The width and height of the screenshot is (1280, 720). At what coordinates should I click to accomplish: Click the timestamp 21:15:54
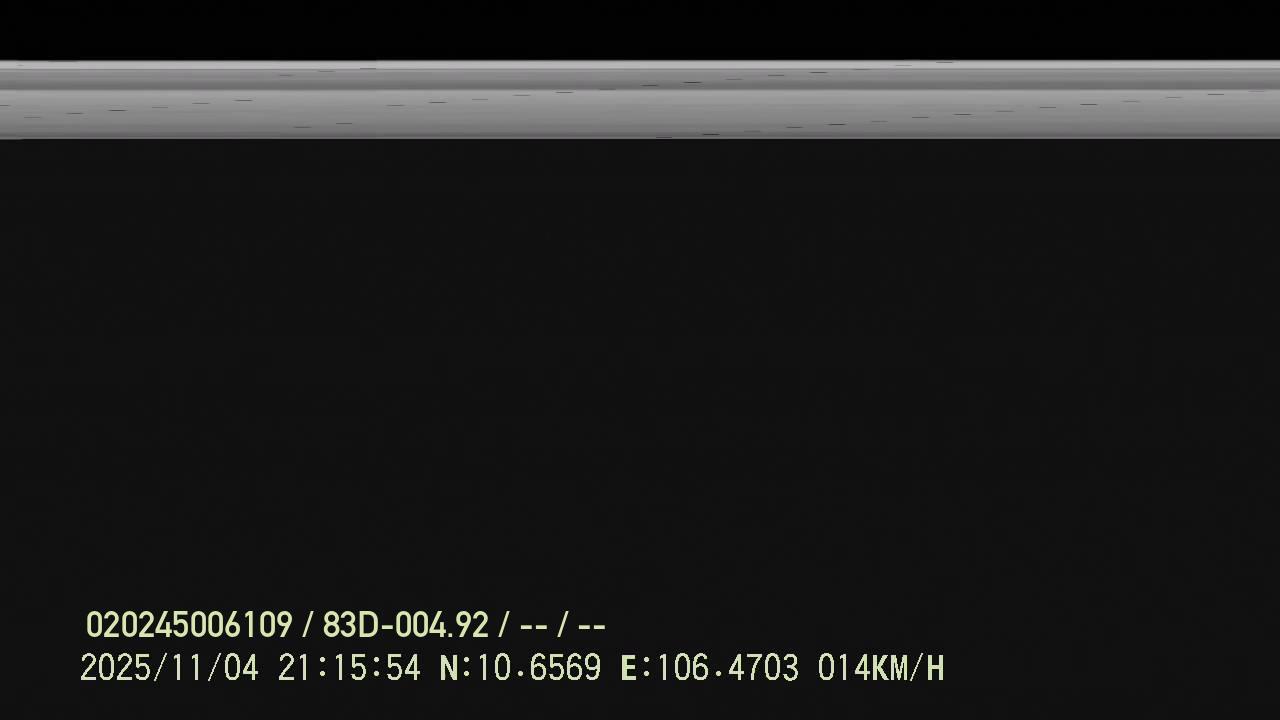[x=349, y=668]
